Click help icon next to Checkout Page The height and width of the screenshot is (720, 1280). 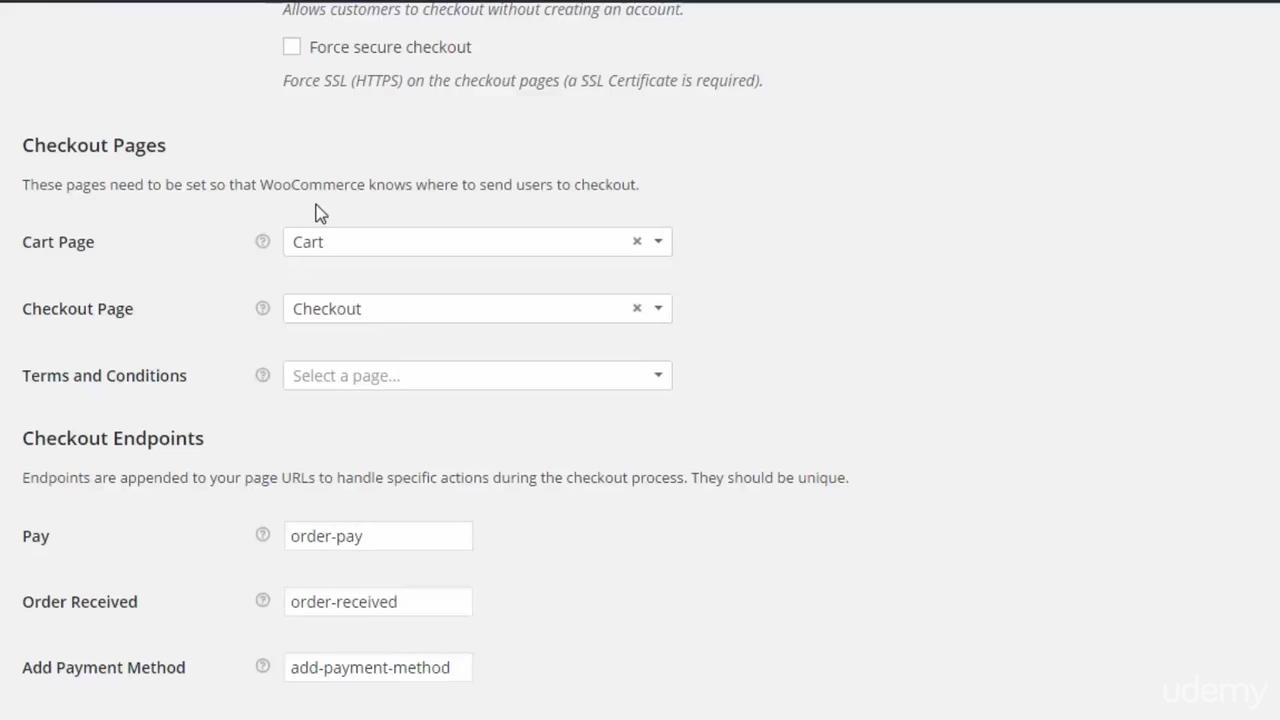262,308
